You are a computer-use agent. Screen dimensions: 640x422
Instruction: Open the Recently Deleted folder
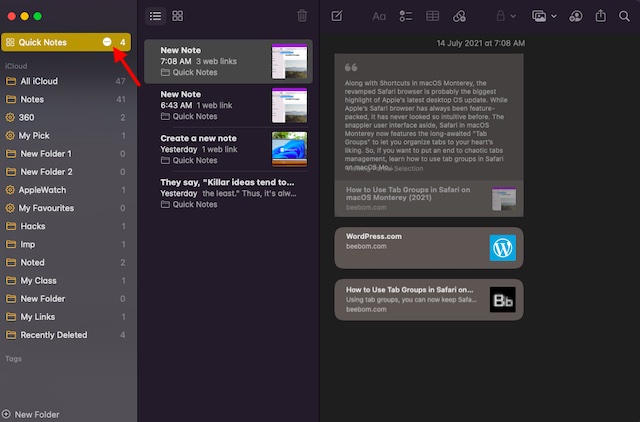click(53, 335)
